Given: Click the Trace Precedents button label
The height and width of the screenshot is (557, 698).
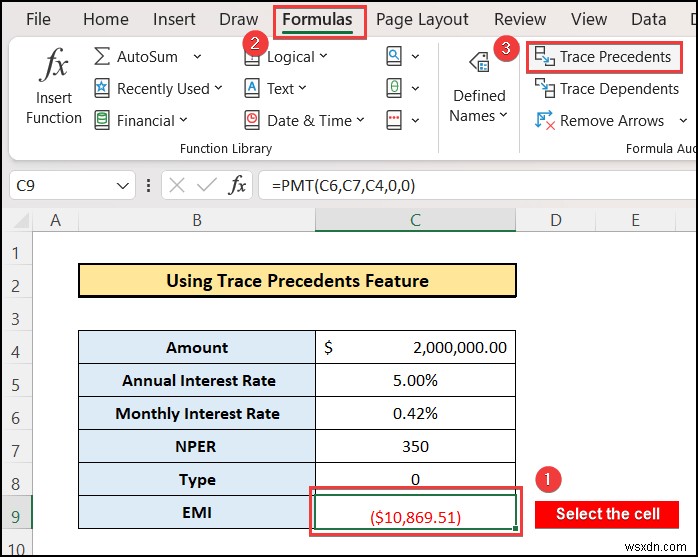Looking at the screenshot, I should click(615, 57).
